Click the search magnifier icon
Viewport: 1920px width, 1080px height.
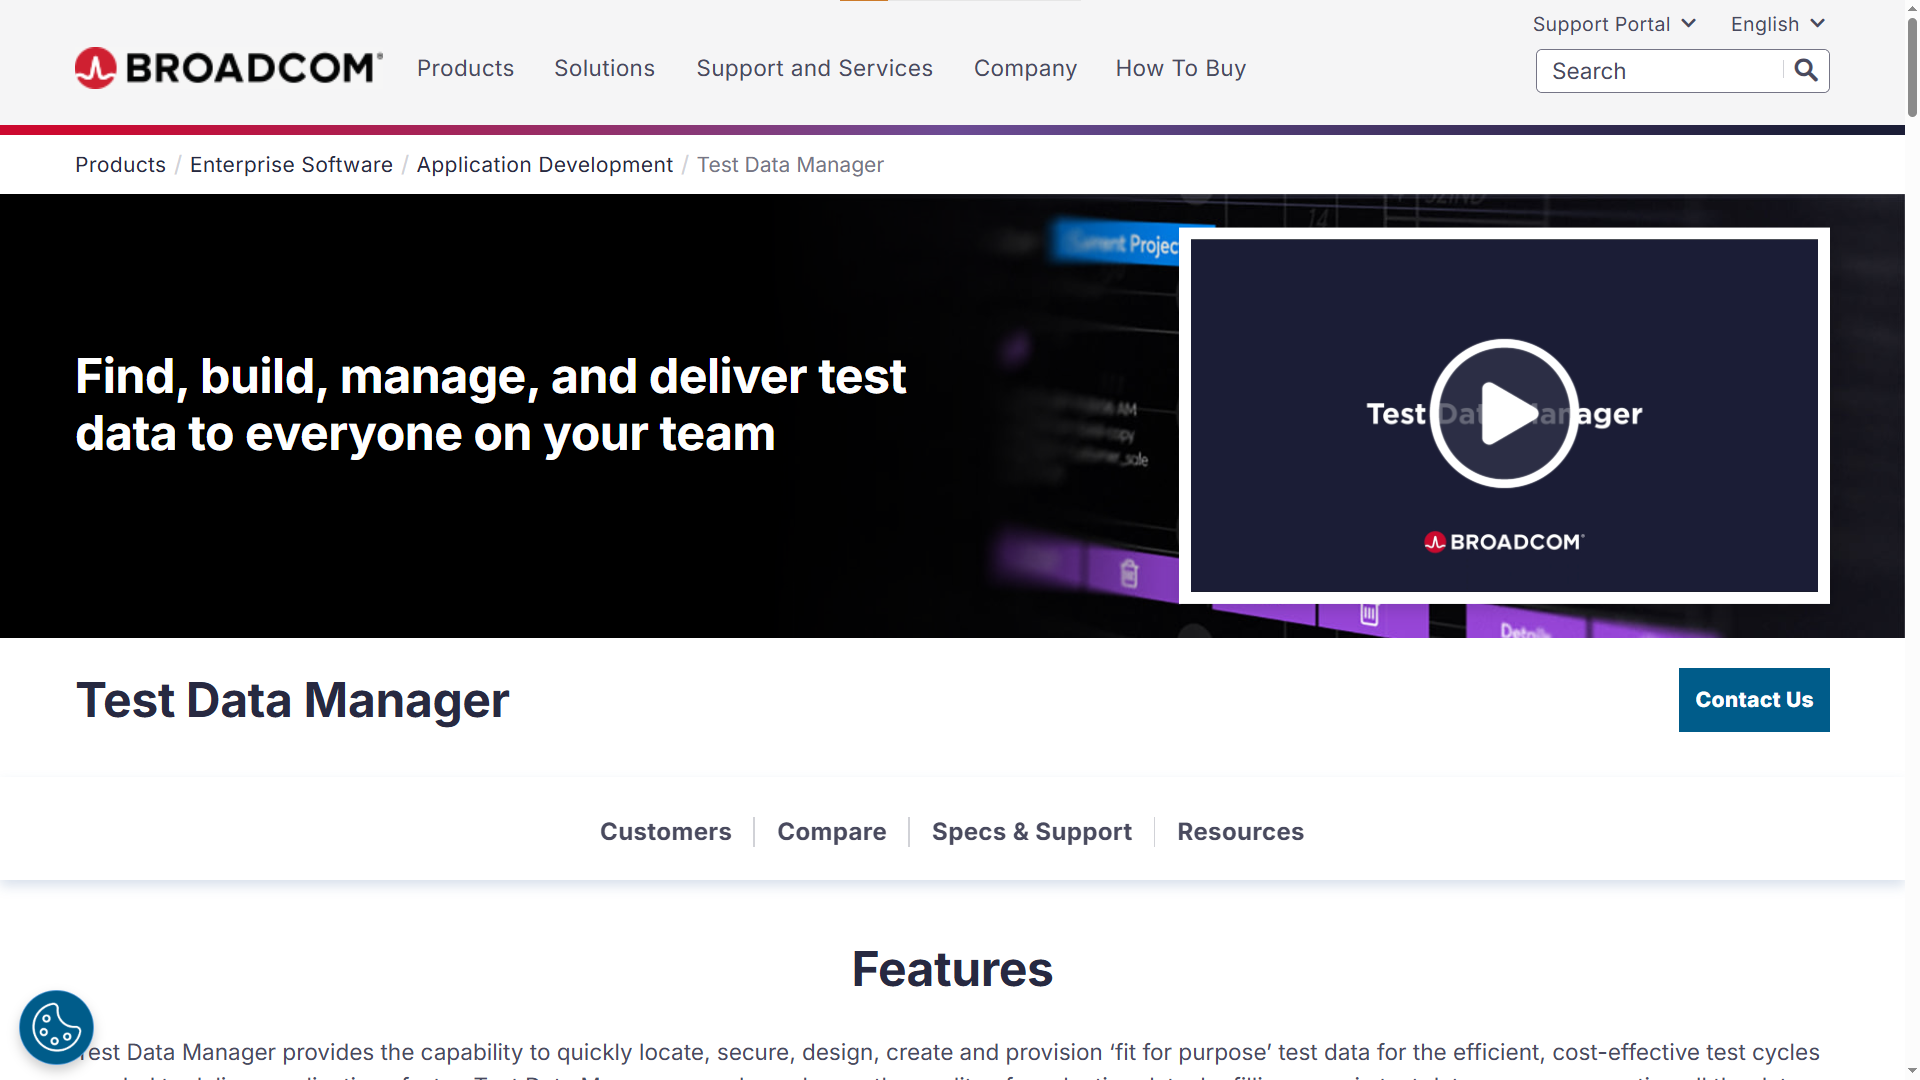coord(1805,70)
